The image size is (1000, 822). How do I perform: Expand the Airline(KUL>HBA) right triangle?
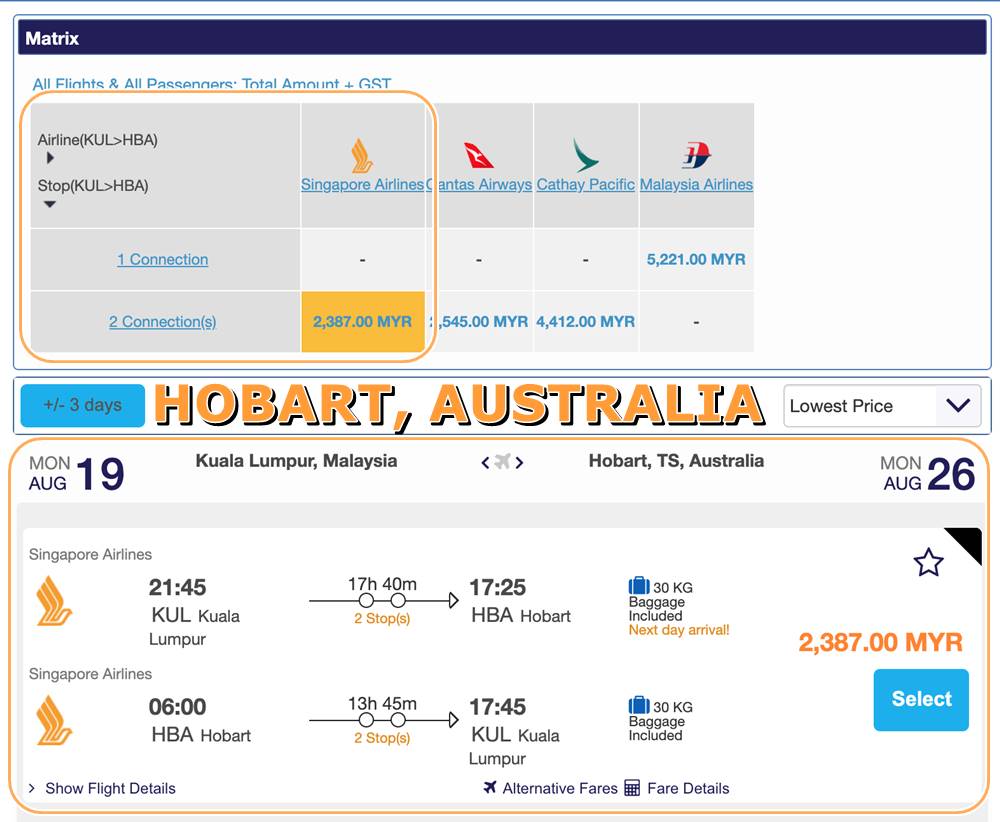click(x=50, y=158)
